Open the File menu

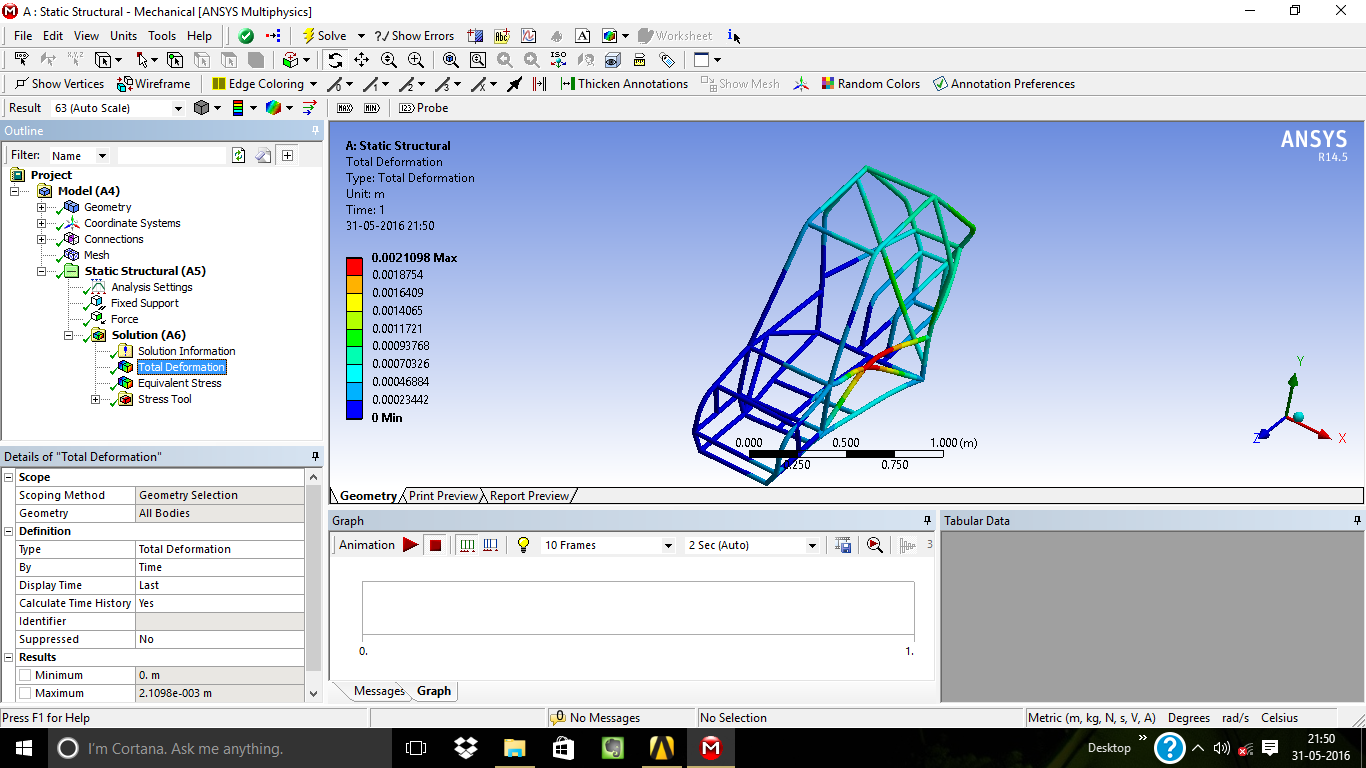click(x=23, y=36)
